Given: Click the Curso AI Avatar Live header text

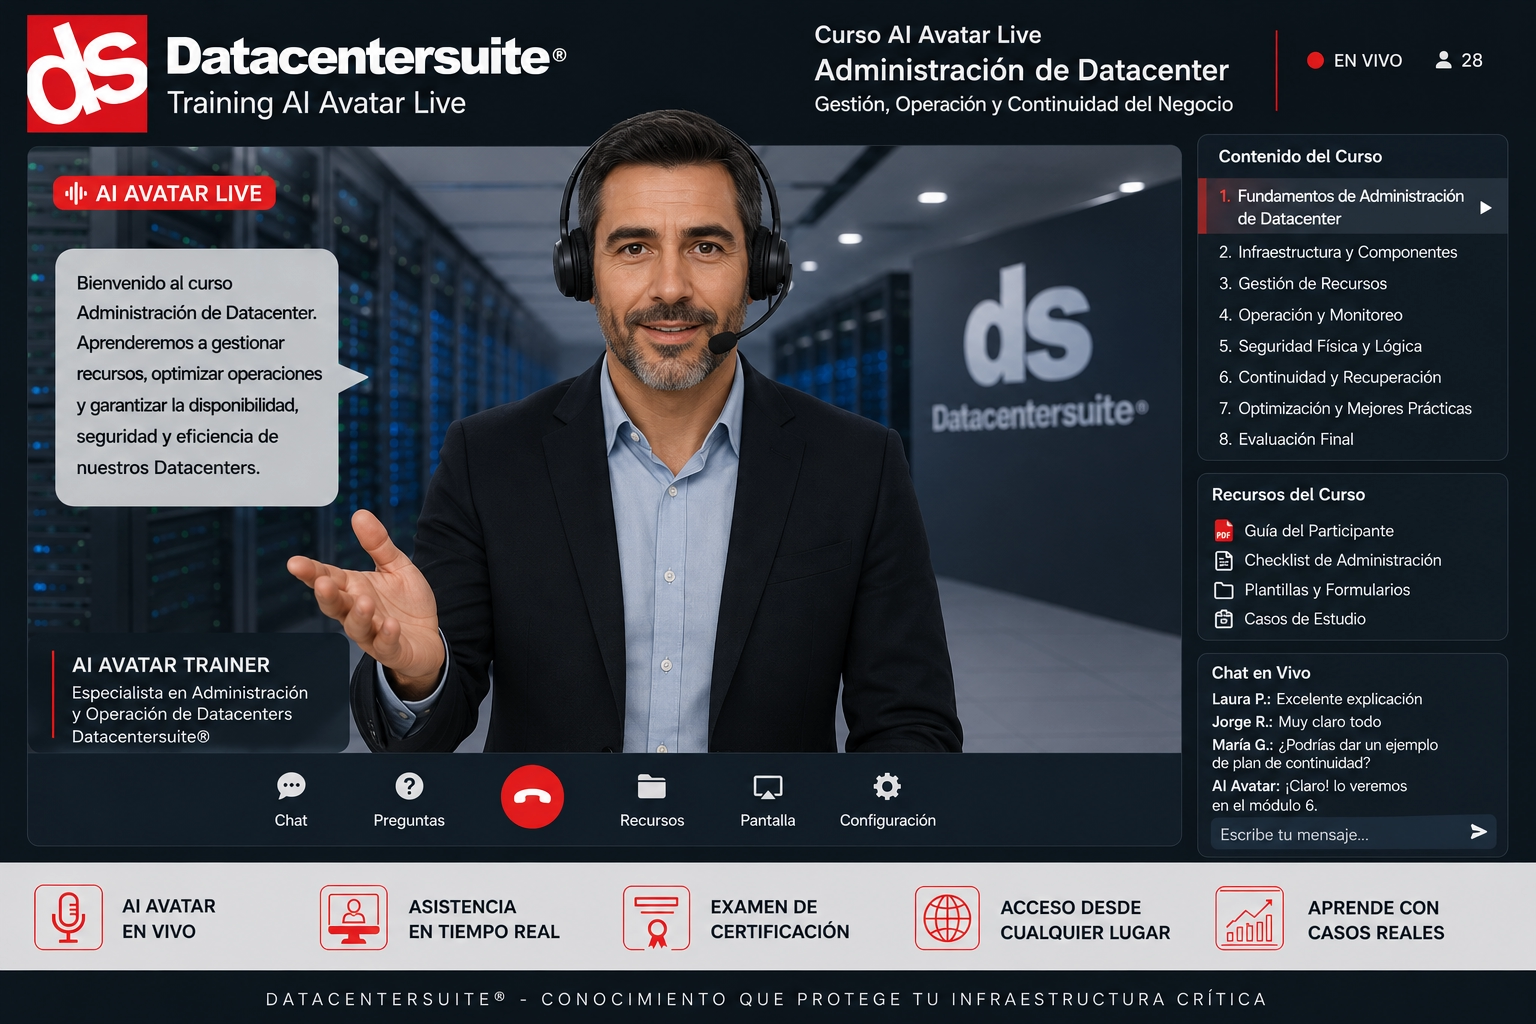Looking at the screenshot, I should coord(927,35).
